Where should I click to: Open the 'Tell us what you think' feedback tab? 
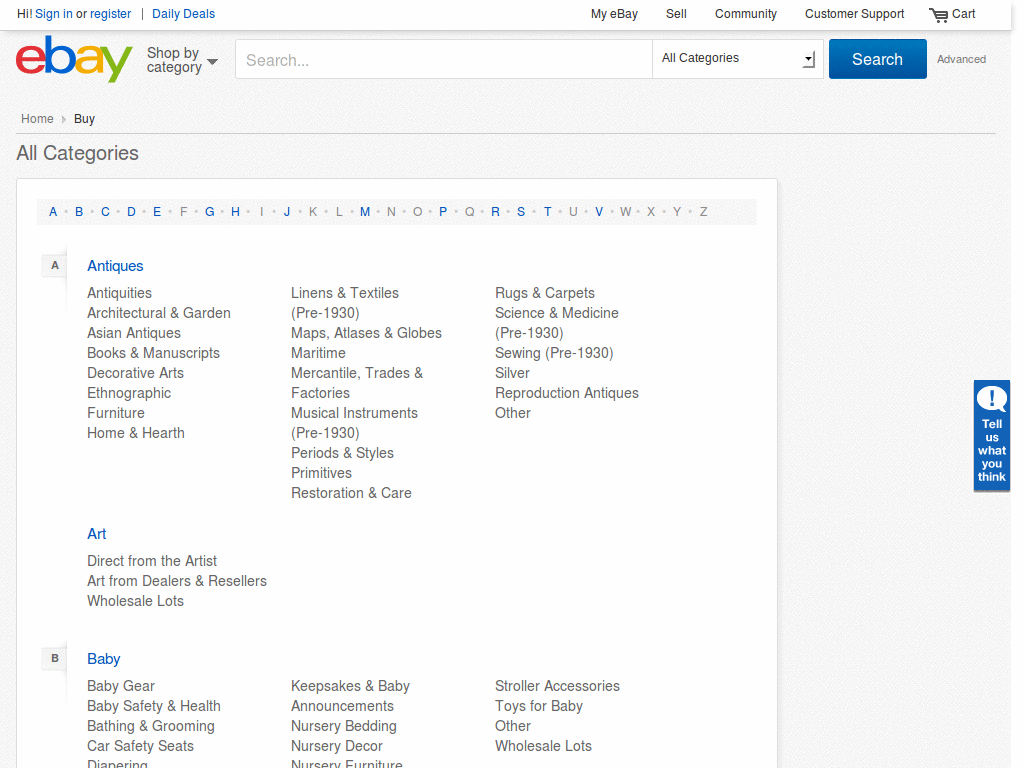[991, 436]
